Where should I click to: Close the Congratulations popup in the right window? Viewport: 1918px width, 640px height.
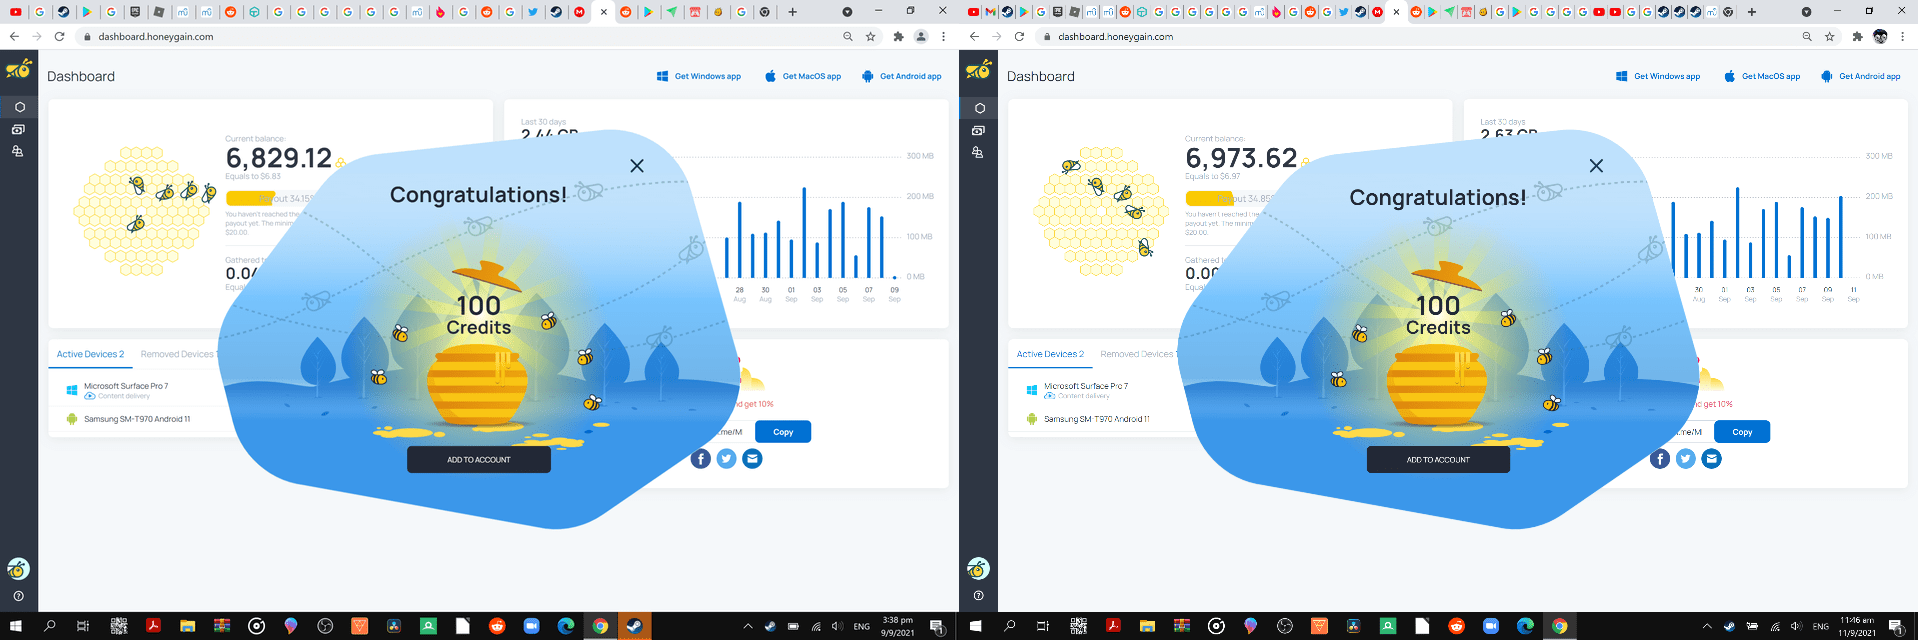point(1596,166)
